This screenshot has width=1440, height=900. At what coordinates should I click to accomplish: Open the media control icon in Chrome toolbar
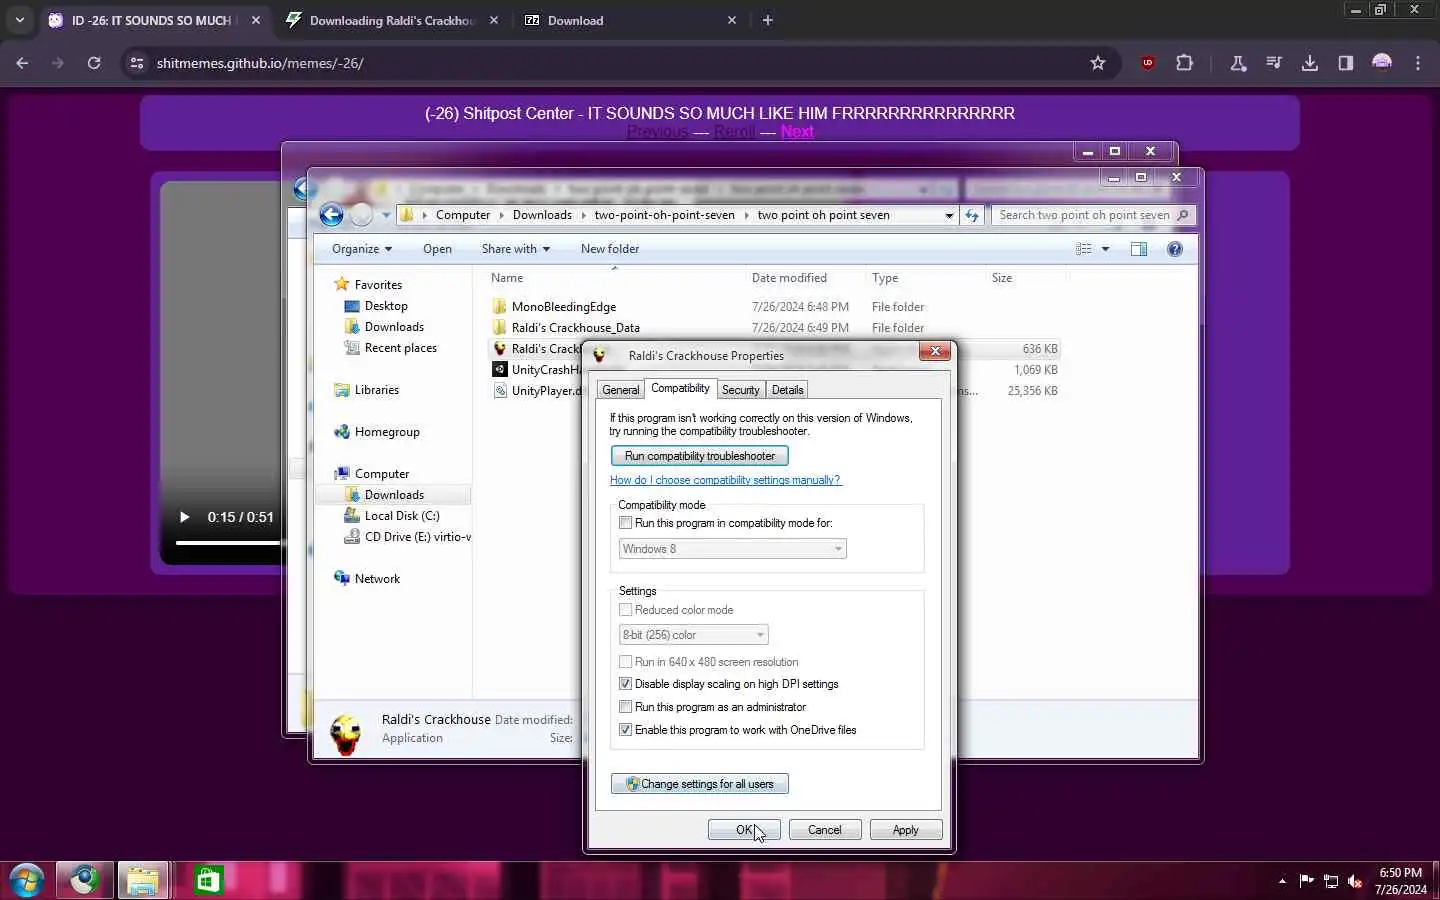point(1273,63)
